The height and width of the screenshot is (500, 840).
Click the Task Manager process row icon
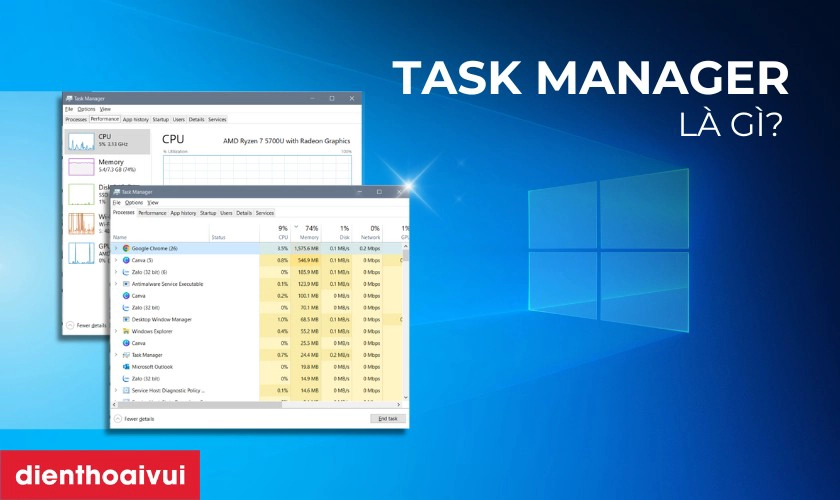click(x=126, y=355)
